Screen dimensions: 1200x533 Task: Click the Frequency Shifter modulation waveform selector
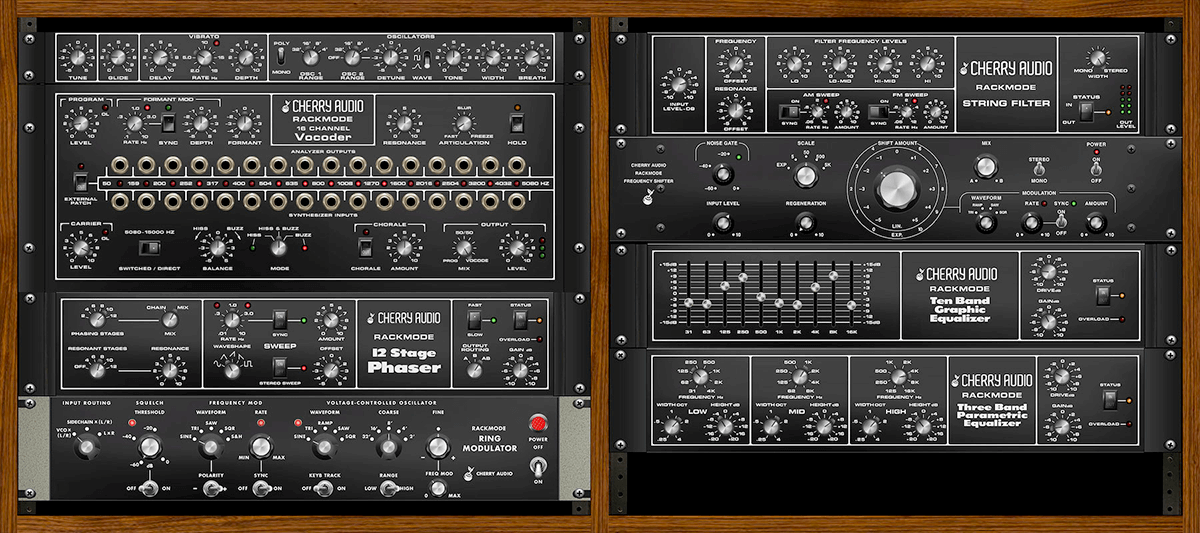tap(985, 223)
